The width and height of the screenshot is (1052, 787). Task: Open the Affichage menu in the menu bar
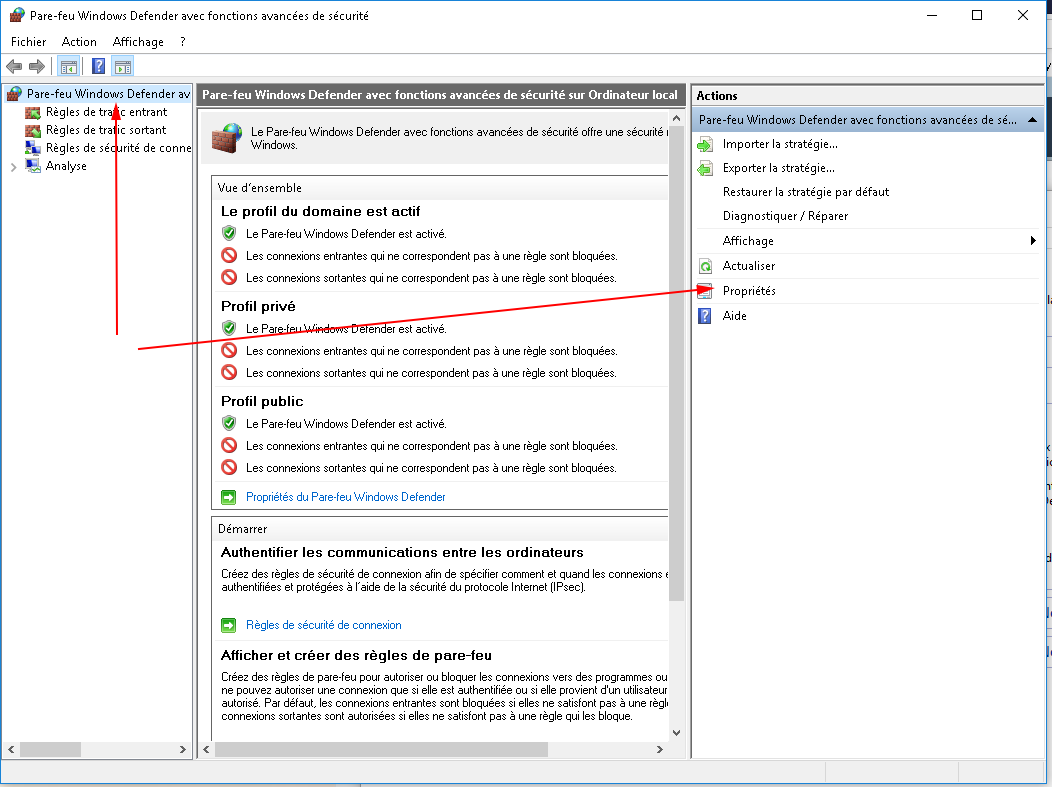(x=138, y=42)
